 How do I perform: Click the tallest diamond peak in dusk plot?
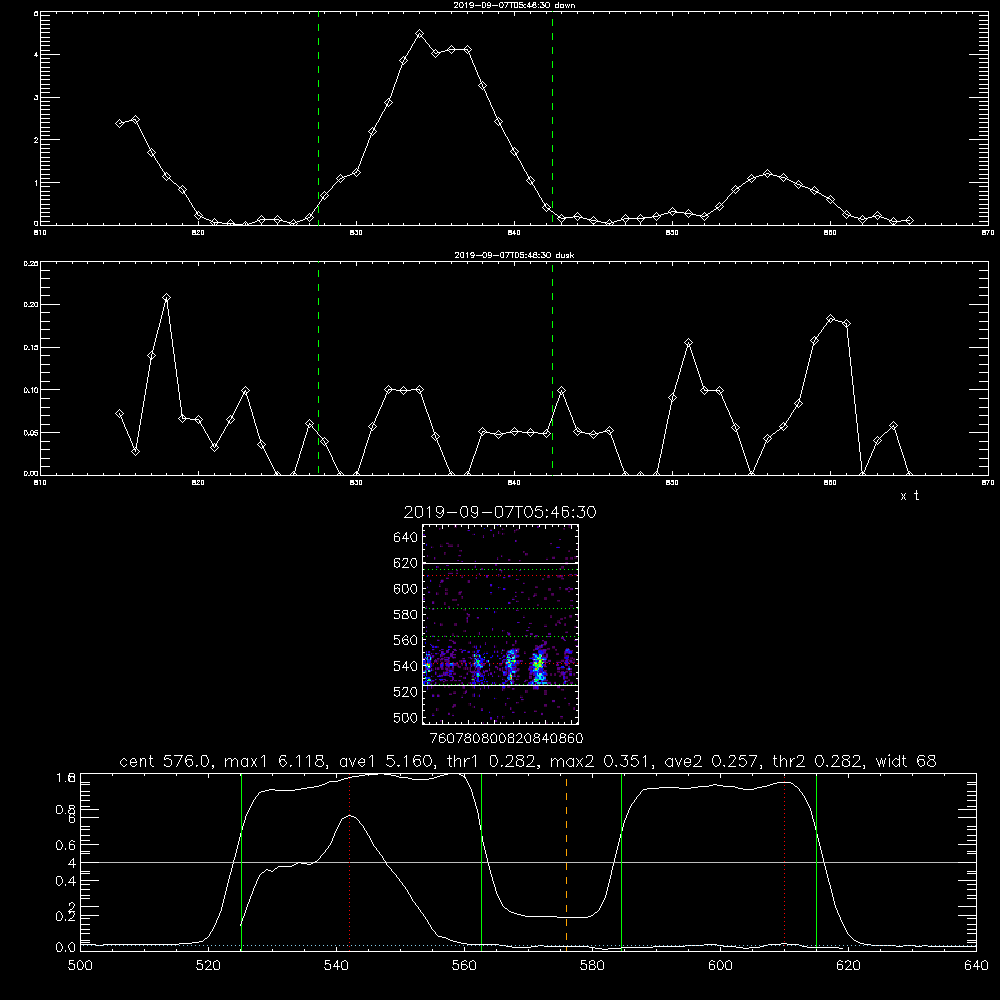point(166,298)
